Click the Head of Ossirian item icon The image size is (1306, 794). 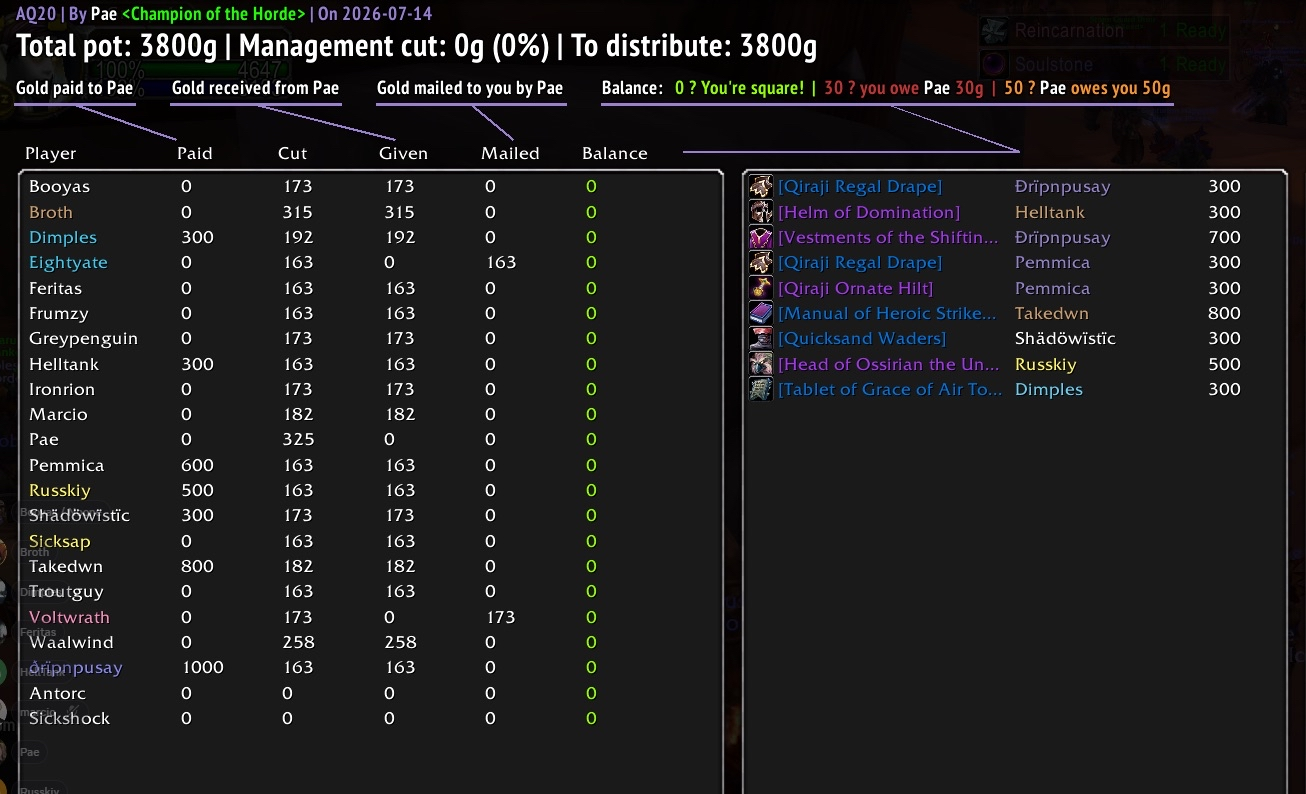[x=761, y=364]
